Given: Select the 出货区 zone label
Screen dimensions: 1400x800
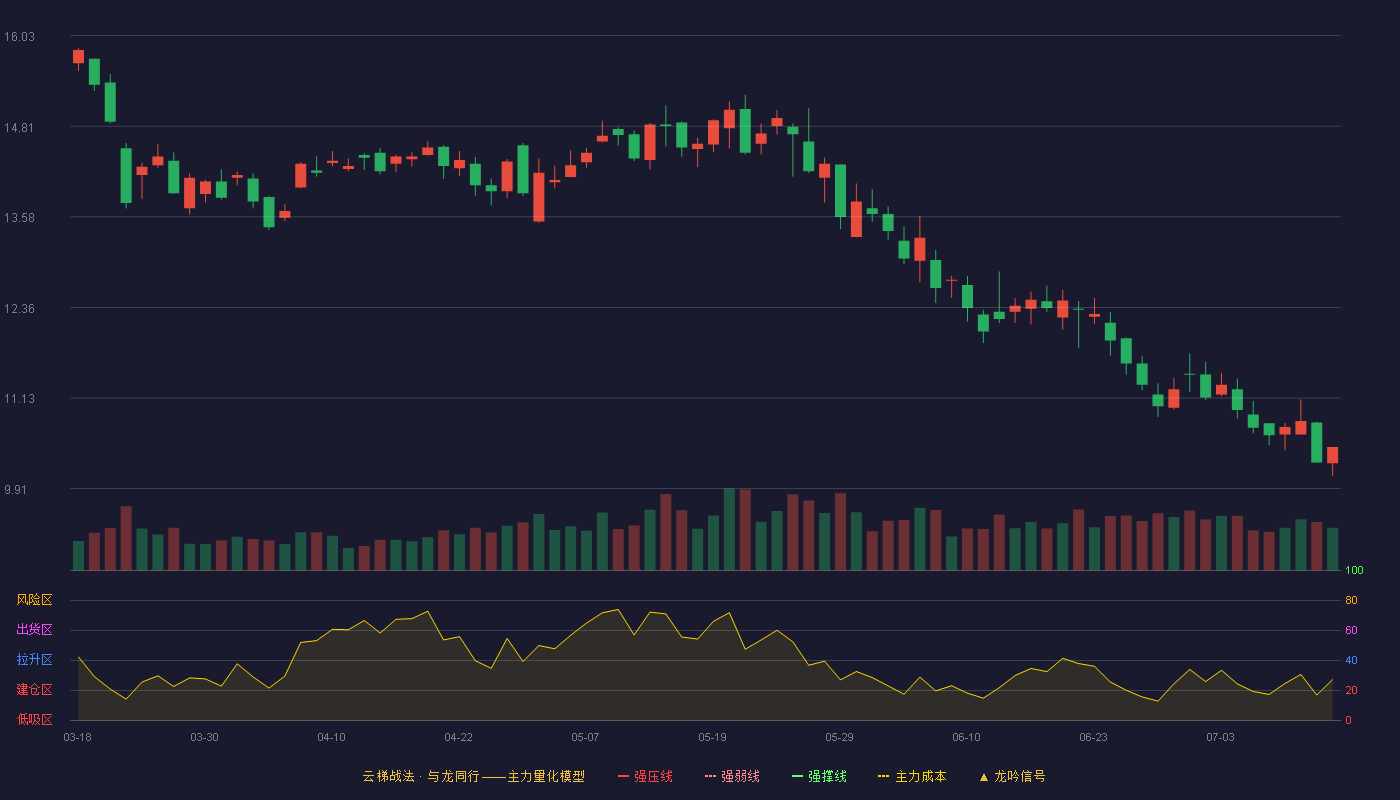Looking at the screenshot, I should pos(34,630).
